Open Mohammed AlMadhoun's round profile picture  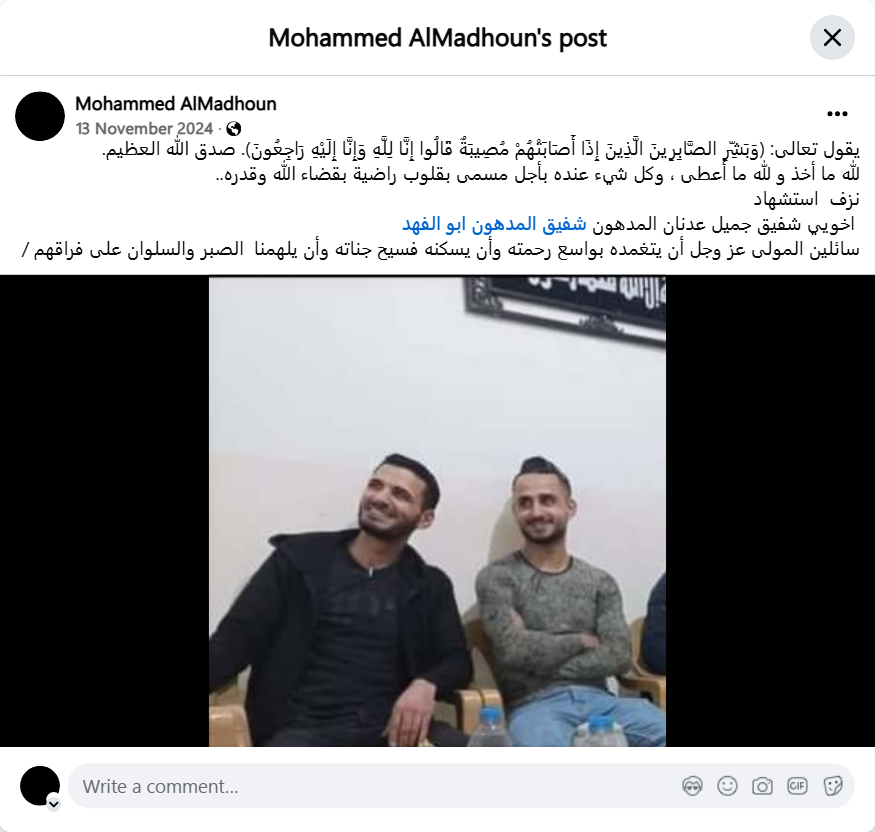tap(40, 116)
